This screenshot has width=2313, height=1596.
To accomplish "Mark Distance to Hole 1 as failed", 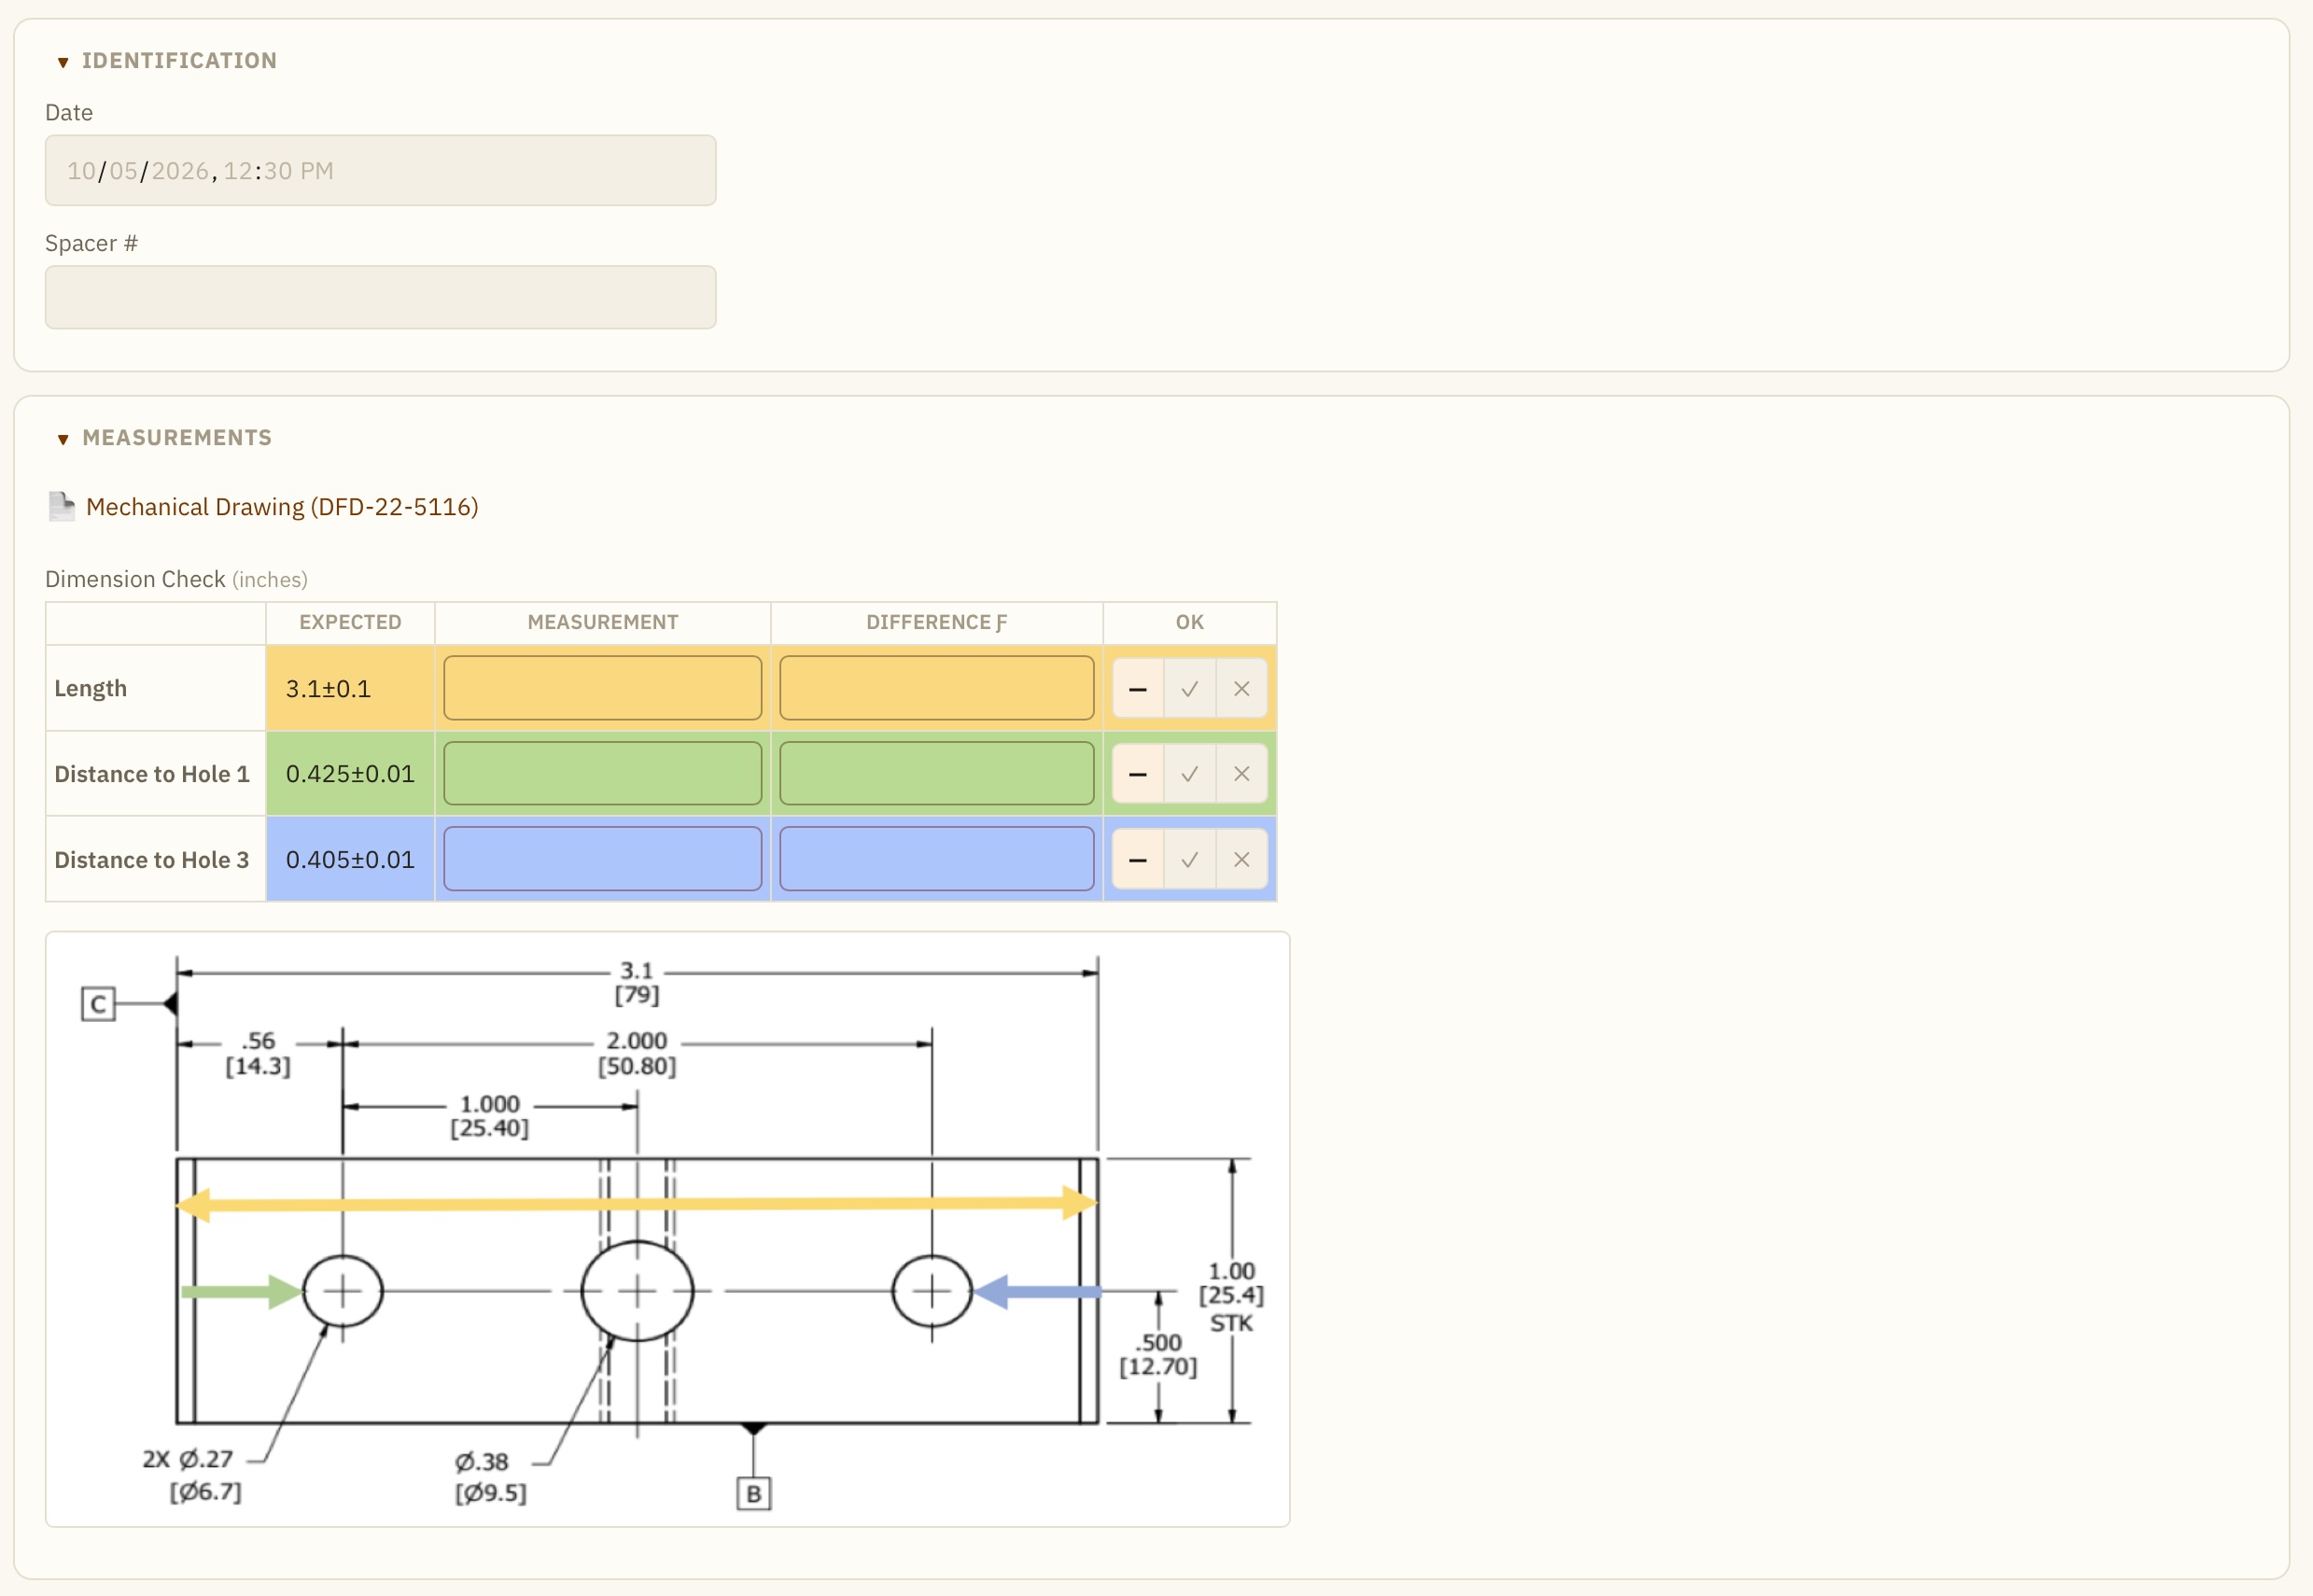I will (x=1242, y=774).
